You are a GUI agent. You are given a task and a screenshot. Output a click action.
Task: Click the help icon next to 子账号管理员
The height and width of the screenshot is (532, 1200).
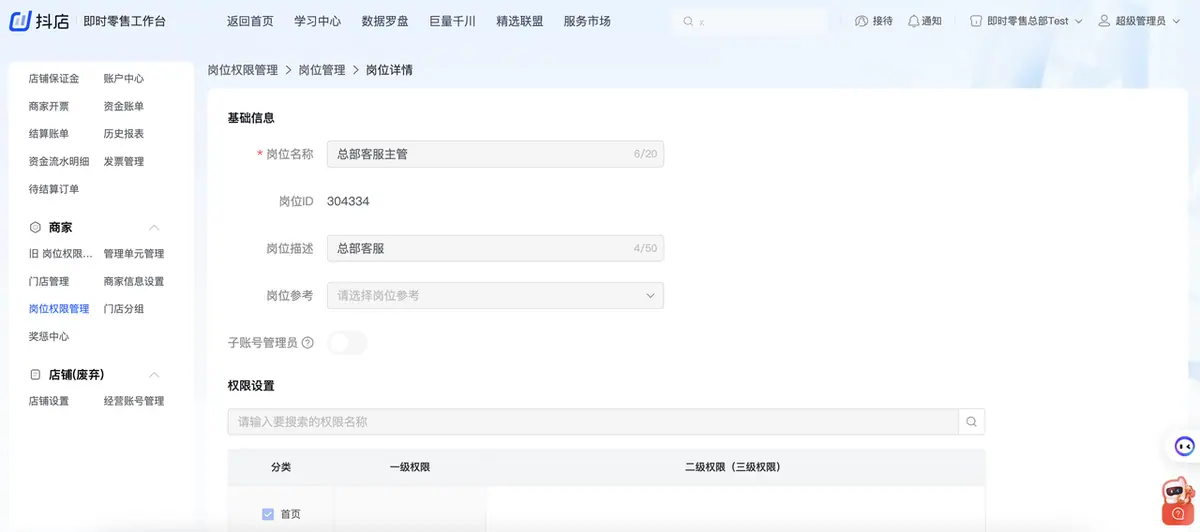[307, 343]
